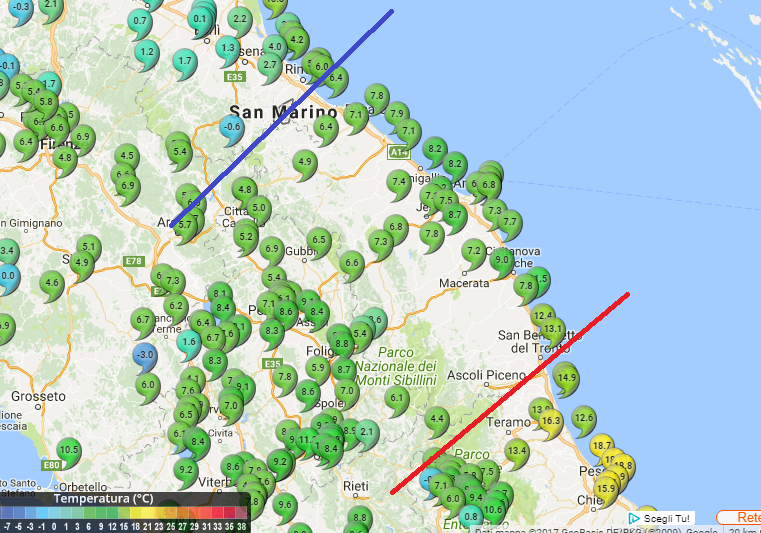Open the 2.1 temperature marker
Image resolution: width=761 pixels, height=533 pixels.
tap(367, 432)
